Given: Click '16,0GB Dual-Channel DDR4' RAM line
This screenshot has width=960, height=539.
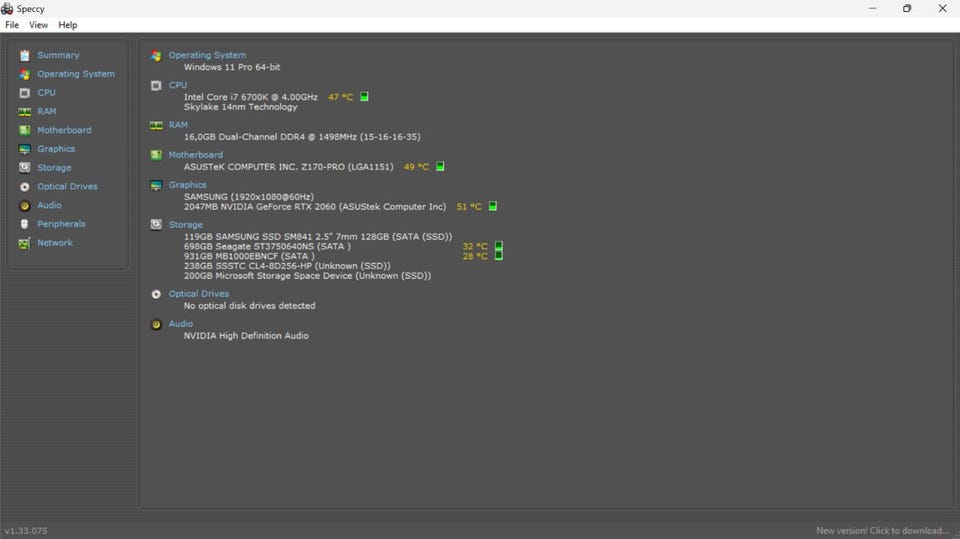Looking at the screenshot, I should tap(302, 137).
